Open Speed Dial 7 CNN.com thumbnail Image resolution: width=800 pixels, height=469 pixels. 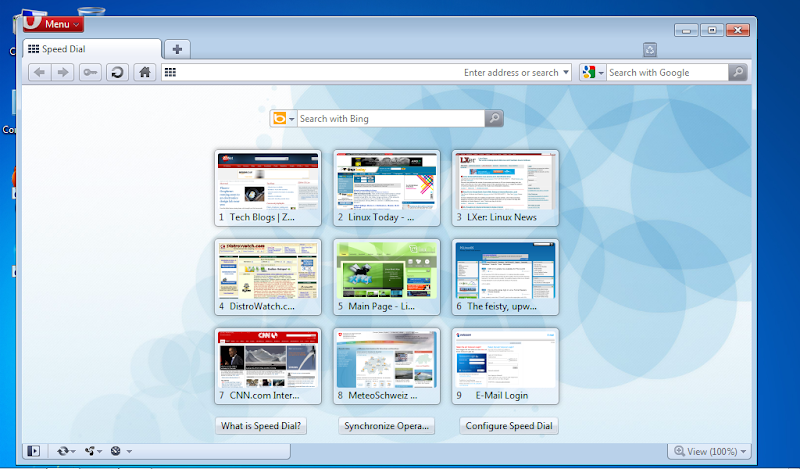pyautogui.click(x=268, y=366)
